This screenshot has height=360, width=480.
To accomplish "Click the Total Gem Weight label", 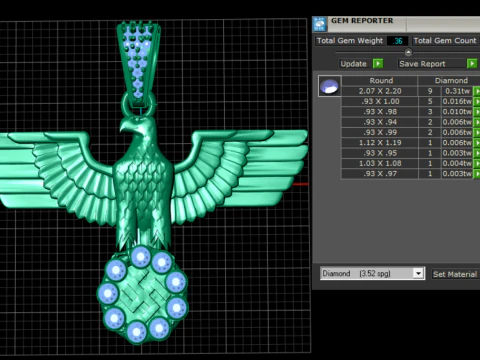I will click(350, 41).
